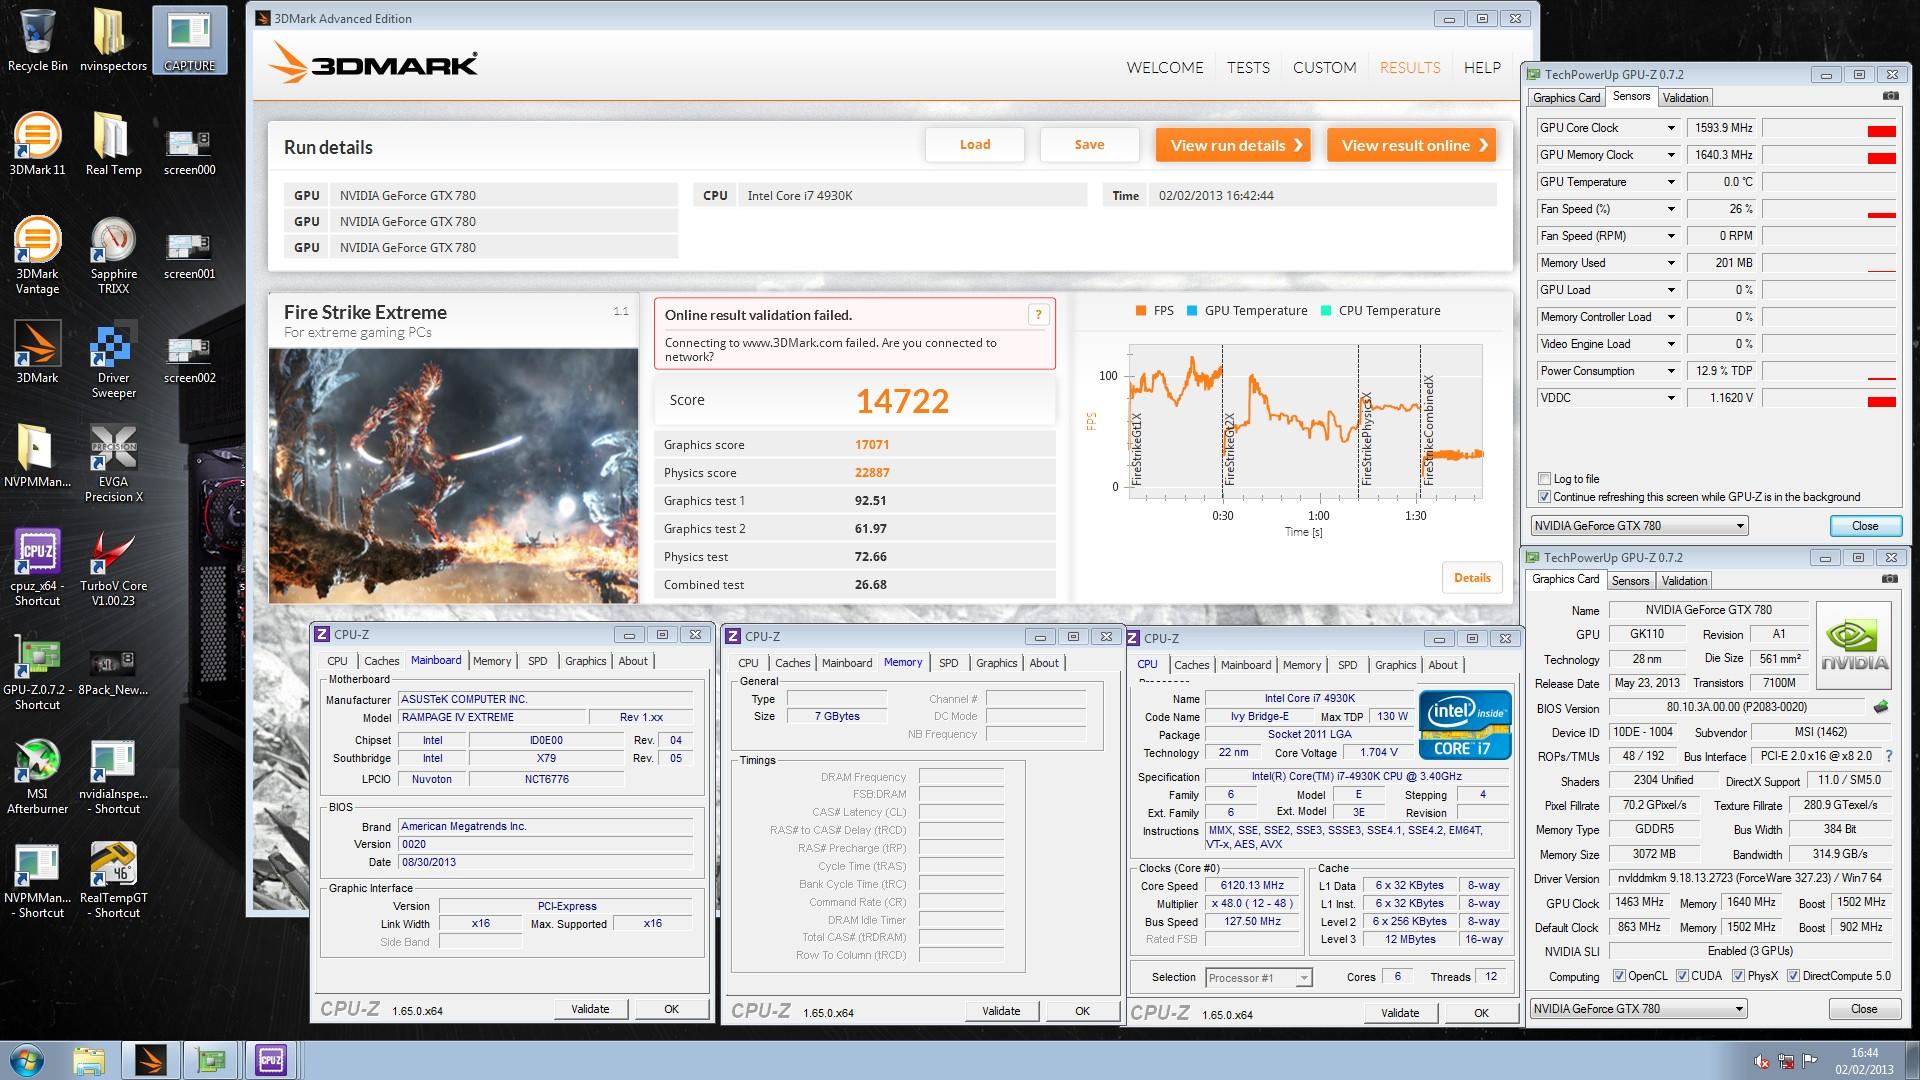1920x1080 pixels.
Task: Open the Recycle Bin desktop icon
Action: (38, 40)
